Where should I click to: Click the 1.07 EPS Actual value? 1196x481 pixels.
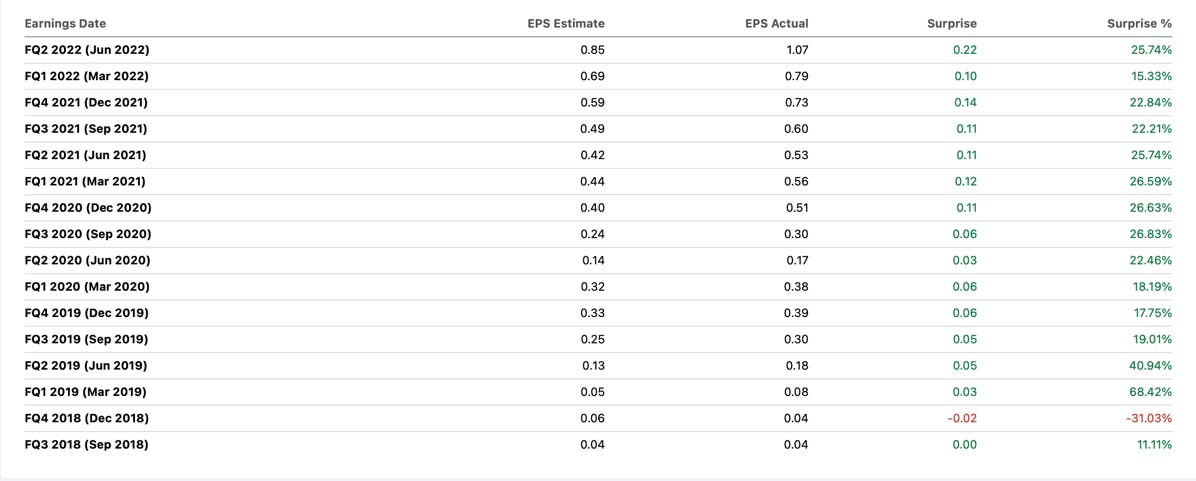pyautogui.click(x=797, y=50)
